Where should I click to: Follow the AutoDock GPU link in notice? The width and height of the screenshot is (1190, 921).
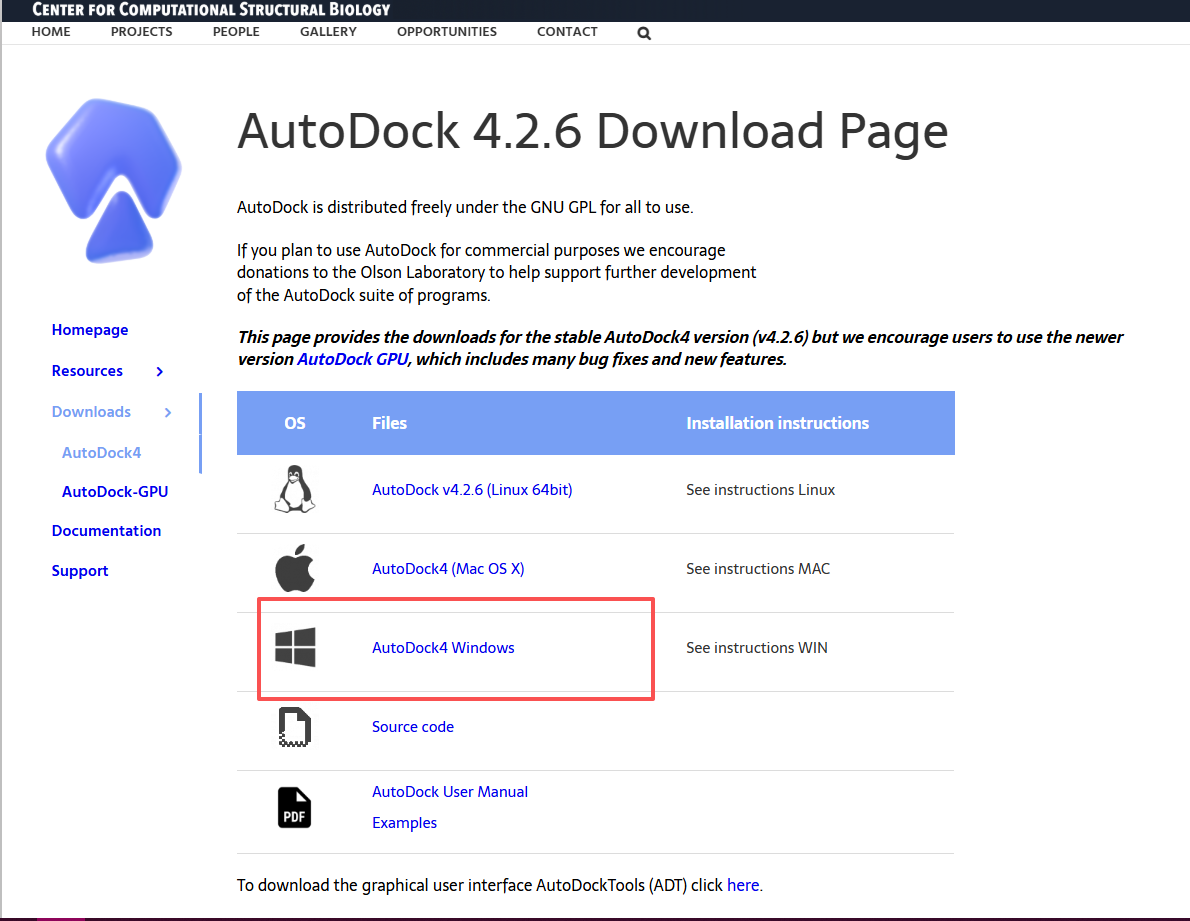click(353, 359)
